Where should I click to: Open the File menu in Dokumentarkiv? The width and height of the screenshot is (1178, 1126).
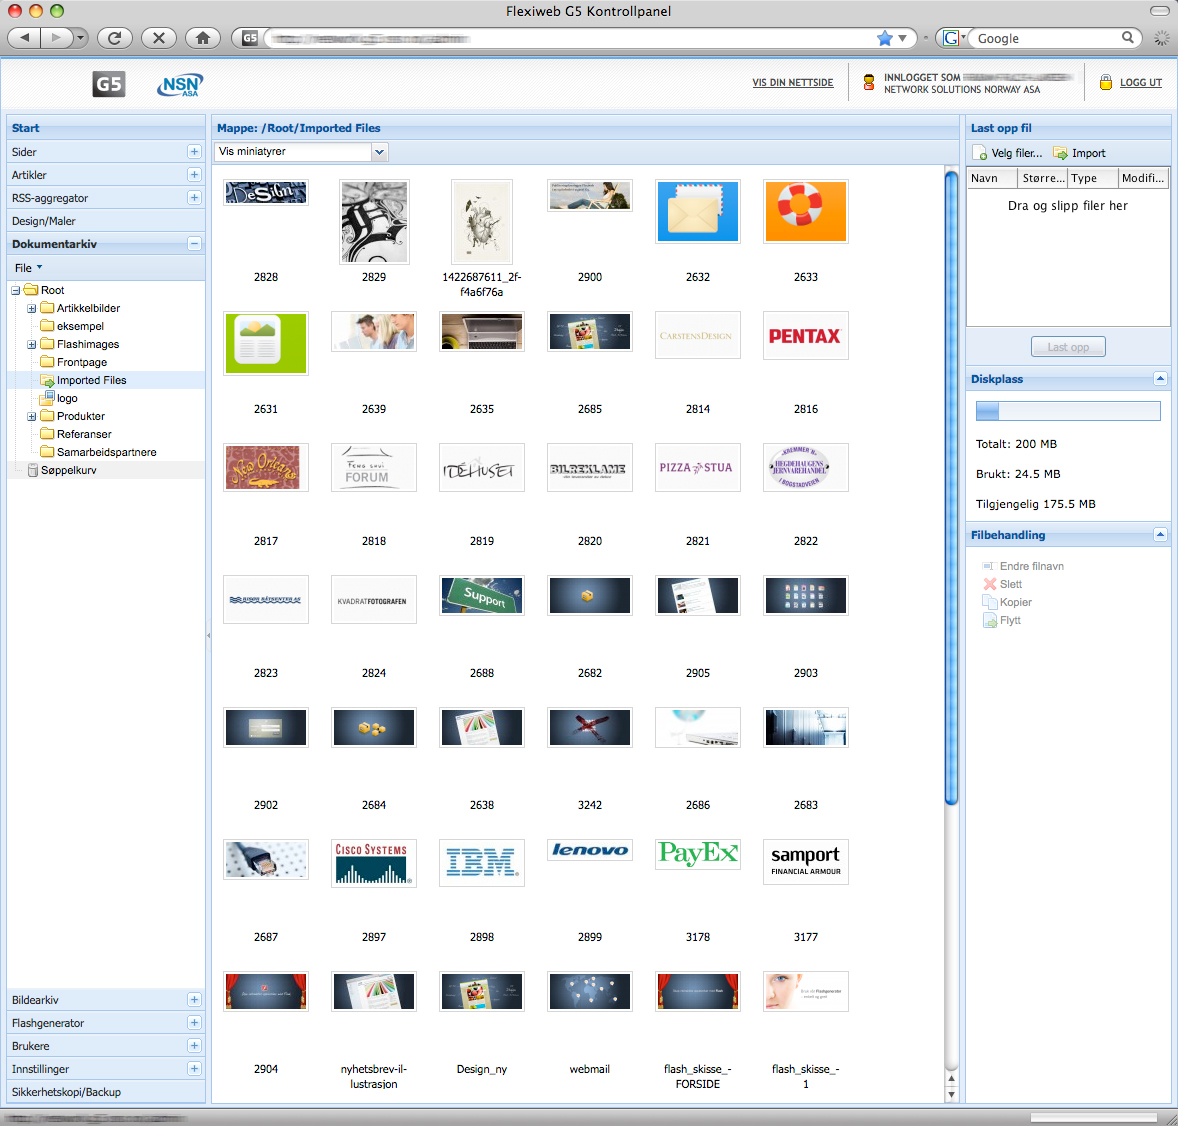click(x=27, y=268)
